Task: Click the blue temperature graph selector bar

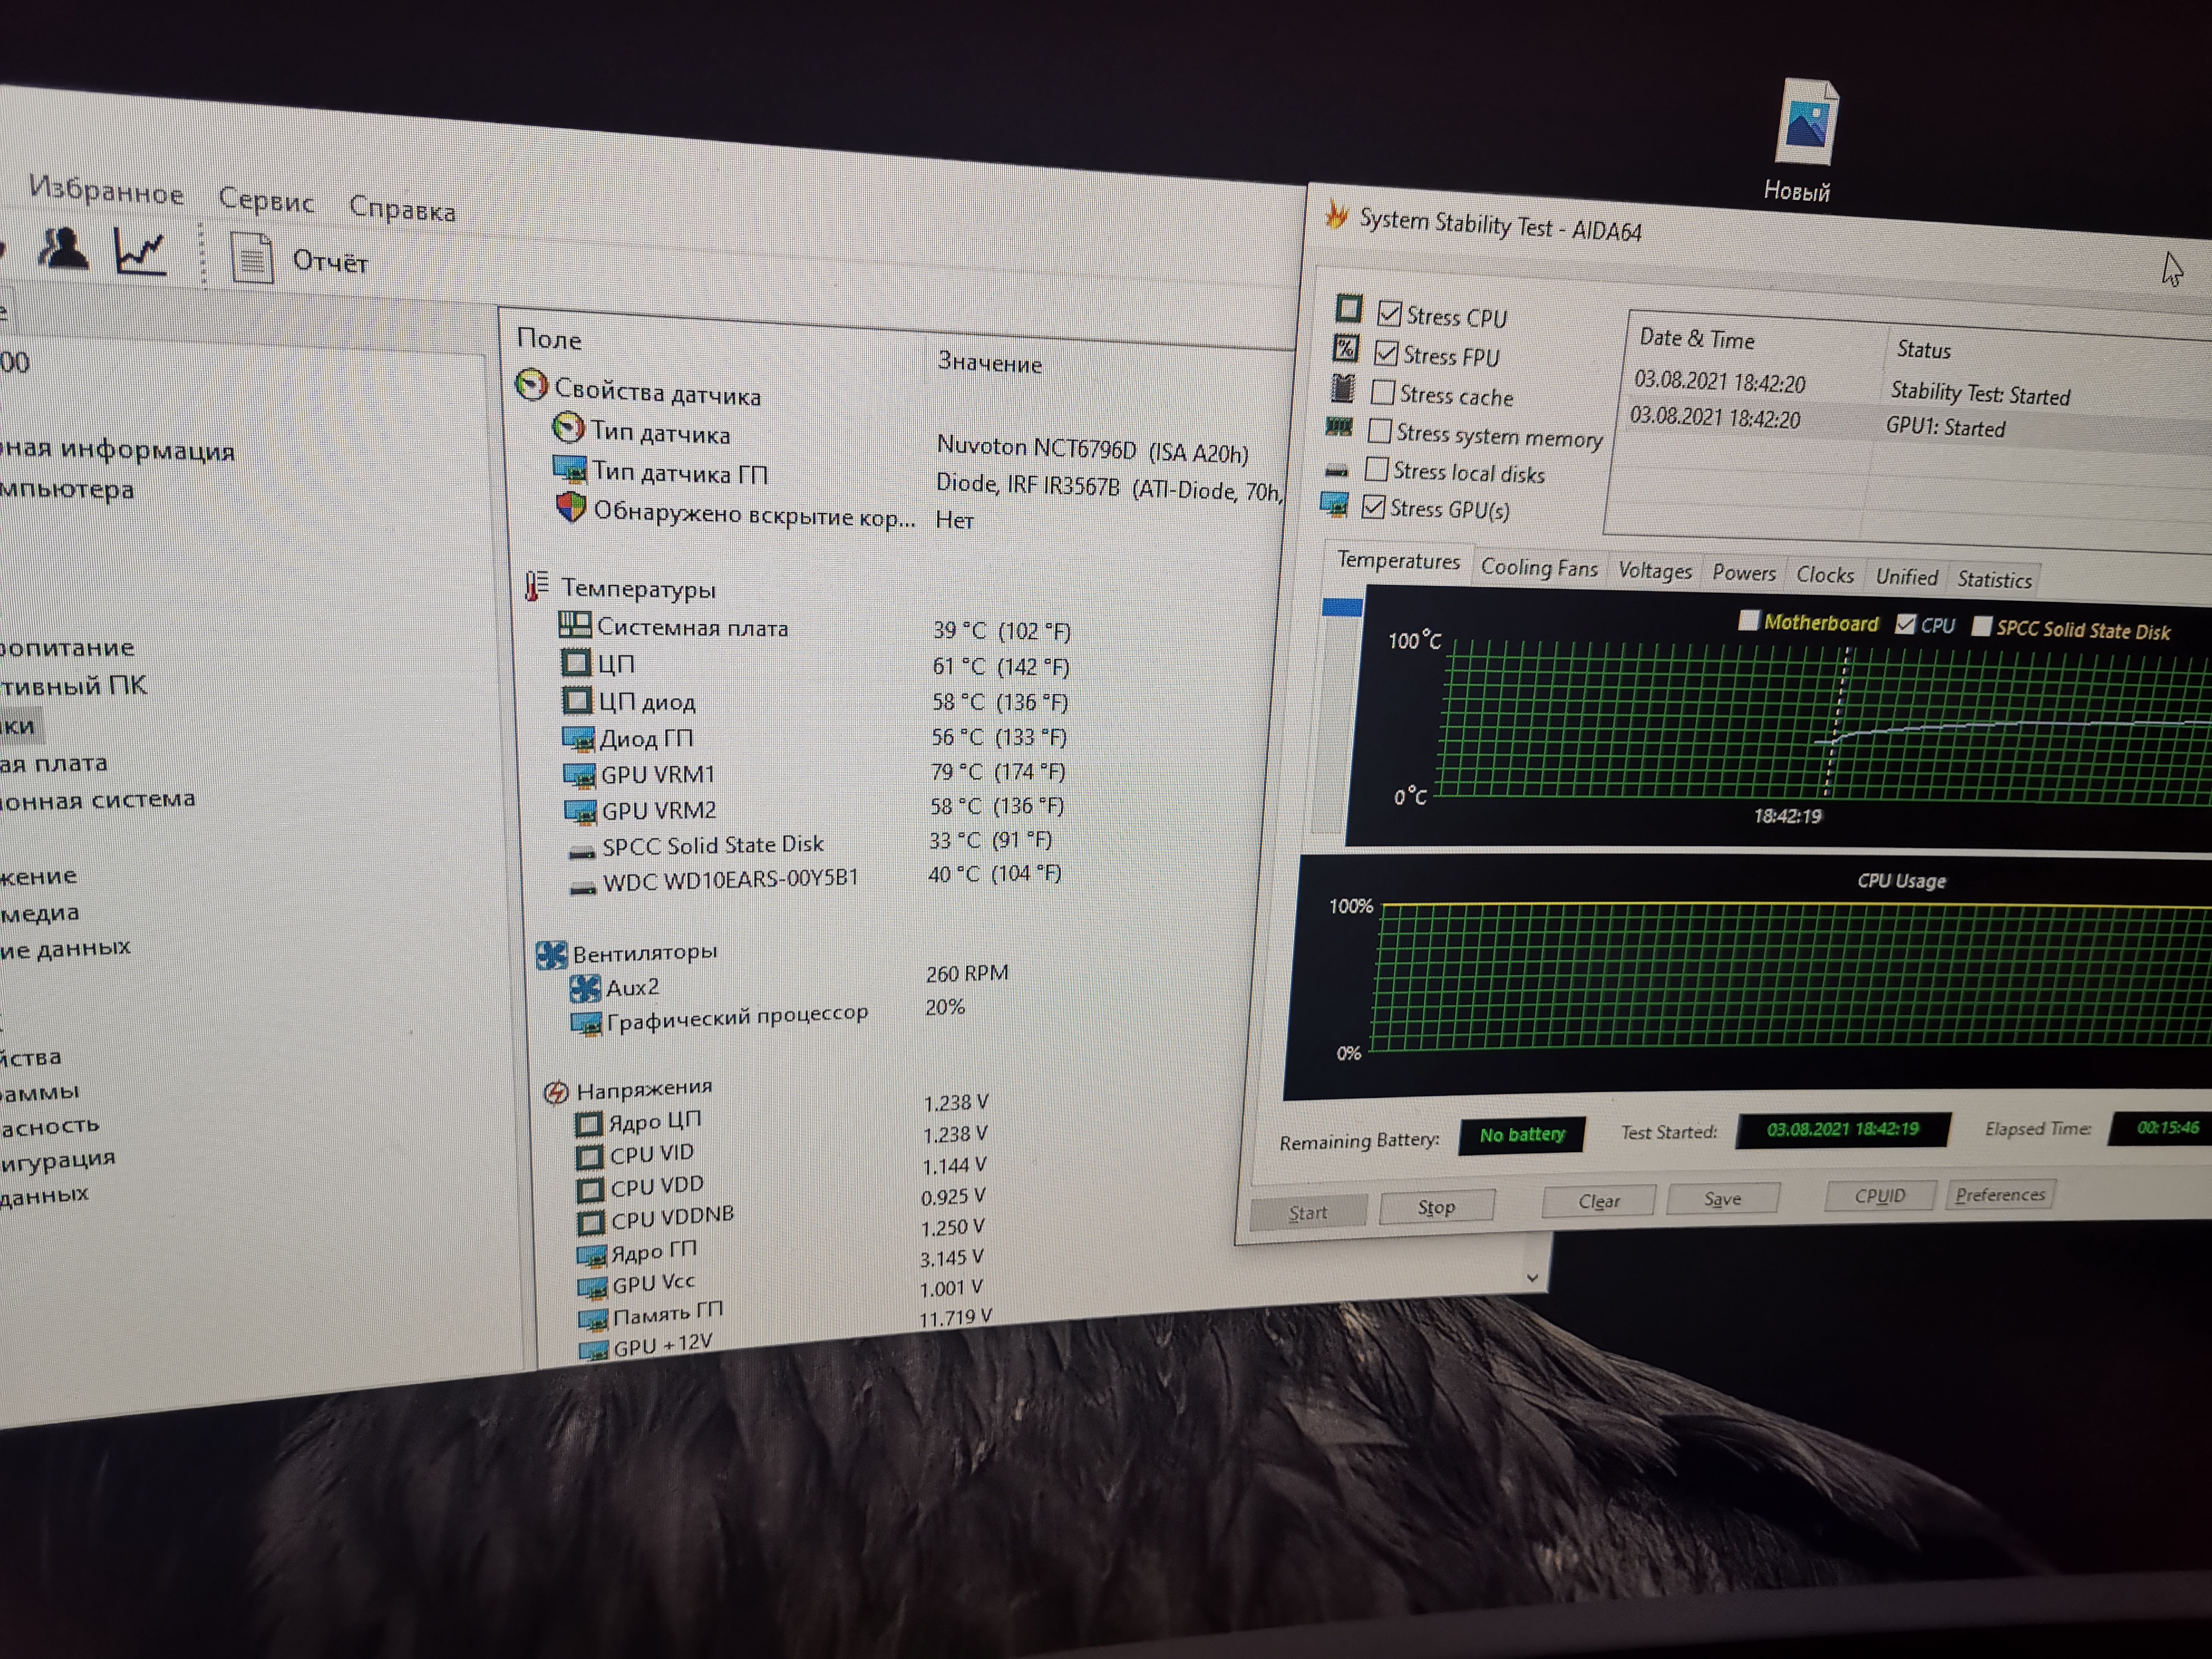Action: [x=1342, y=607]
